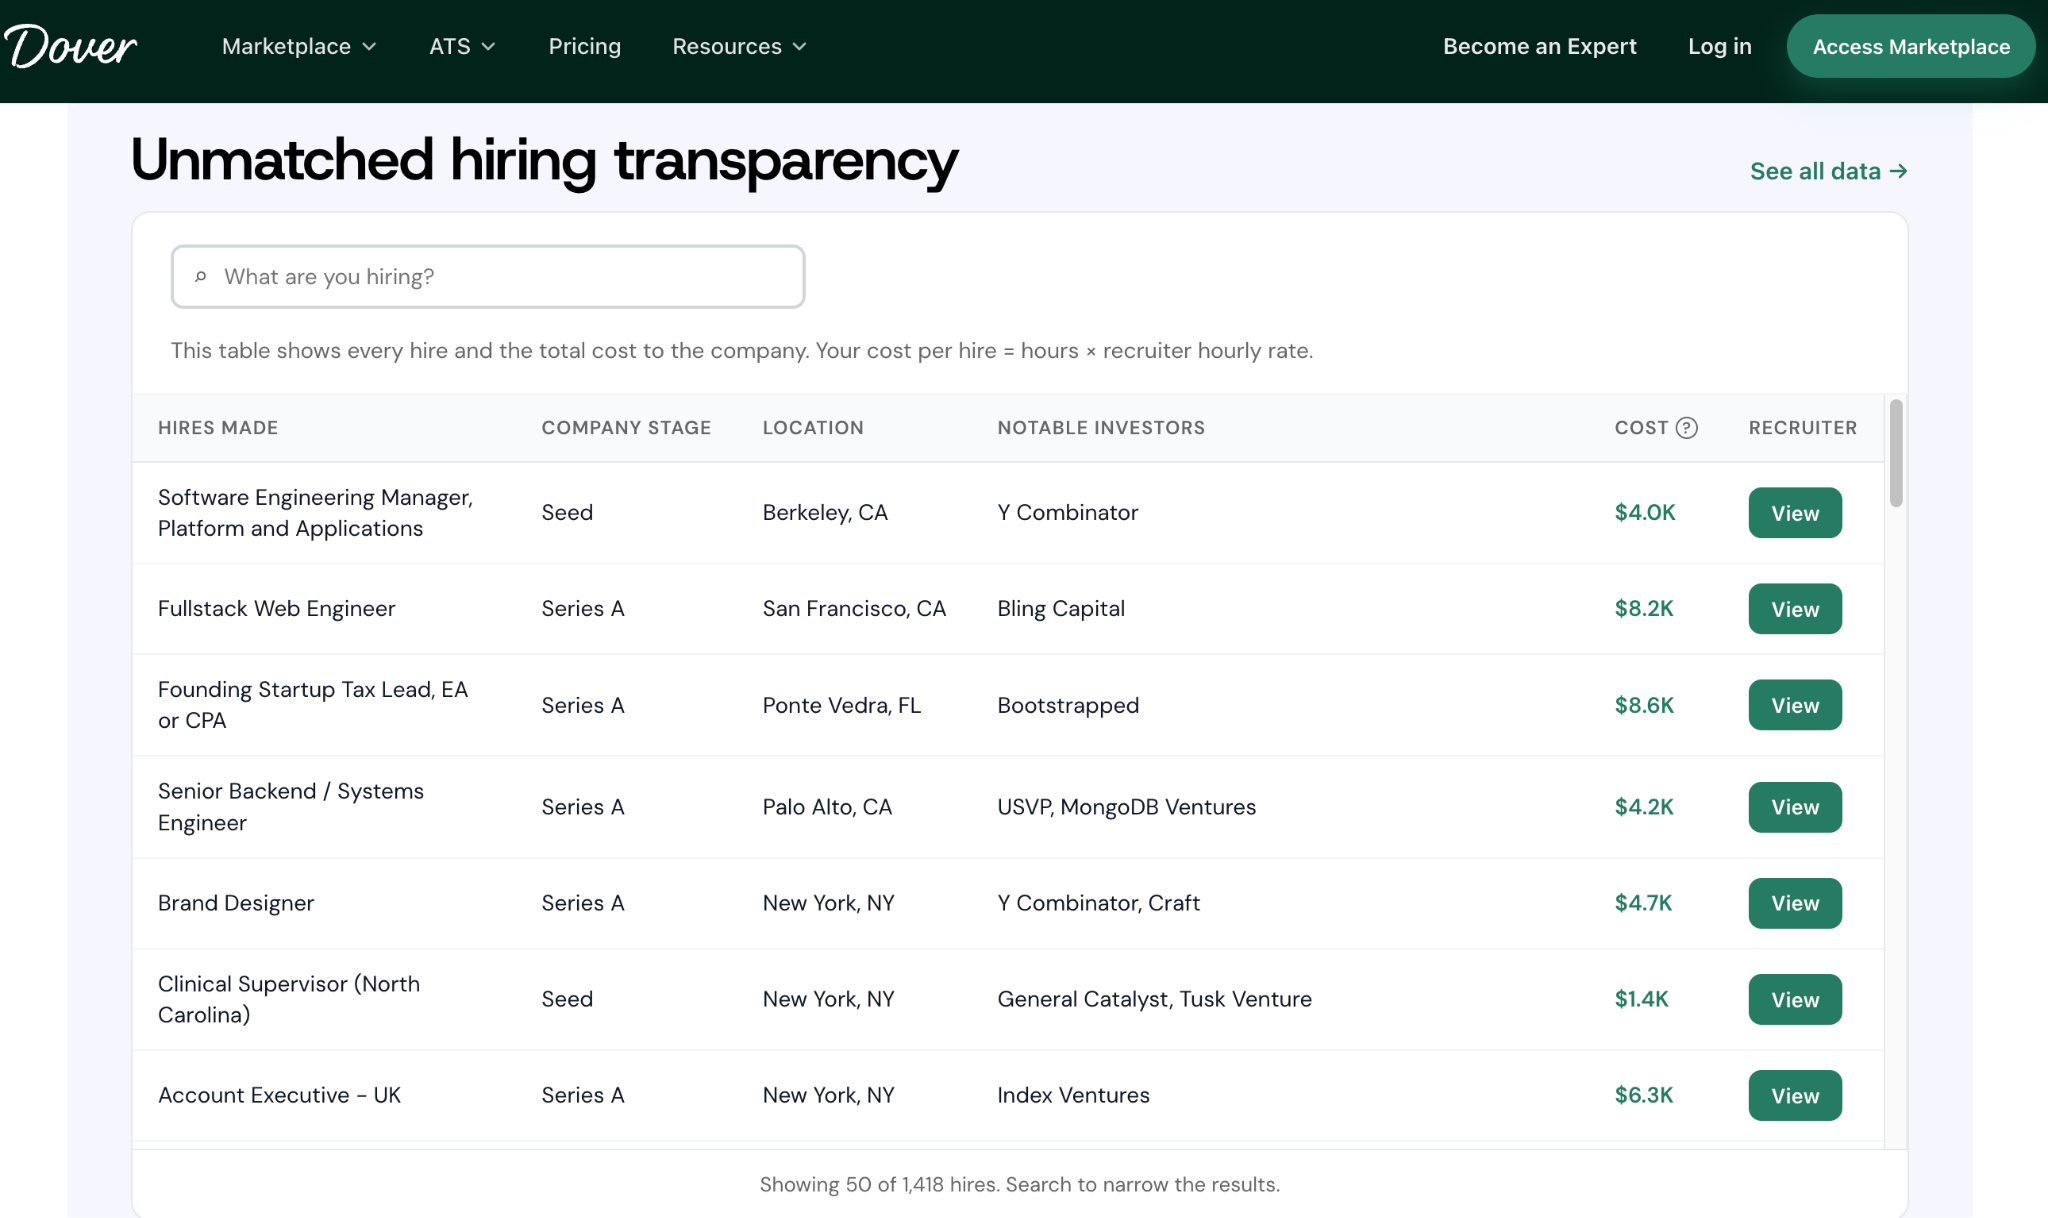The width and height of the screenshot is (2048, 1218).
Task: Click the Index Ventures investor cell
Action: (1073, 1095)
